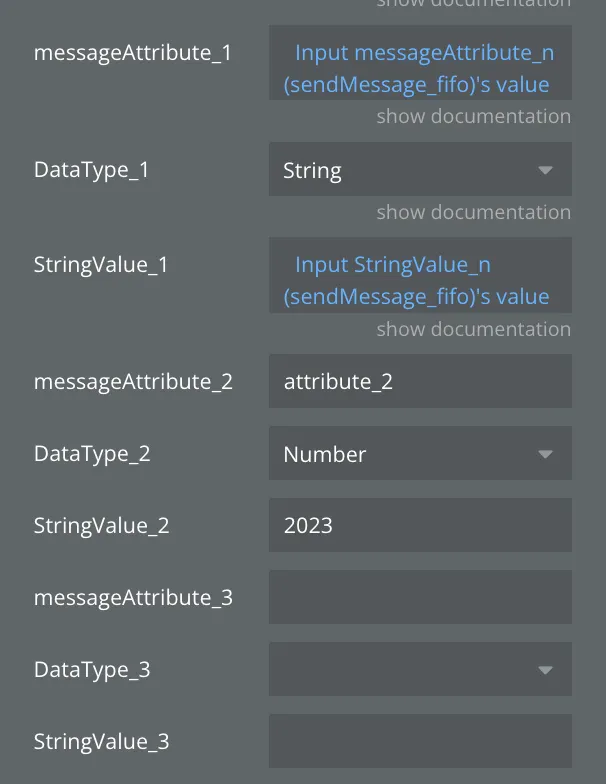Image resolution: width=606 pixels, height=784 pixels.
Task: Show documentation below the DataType_1 dropdown
Action: point(473,213)
